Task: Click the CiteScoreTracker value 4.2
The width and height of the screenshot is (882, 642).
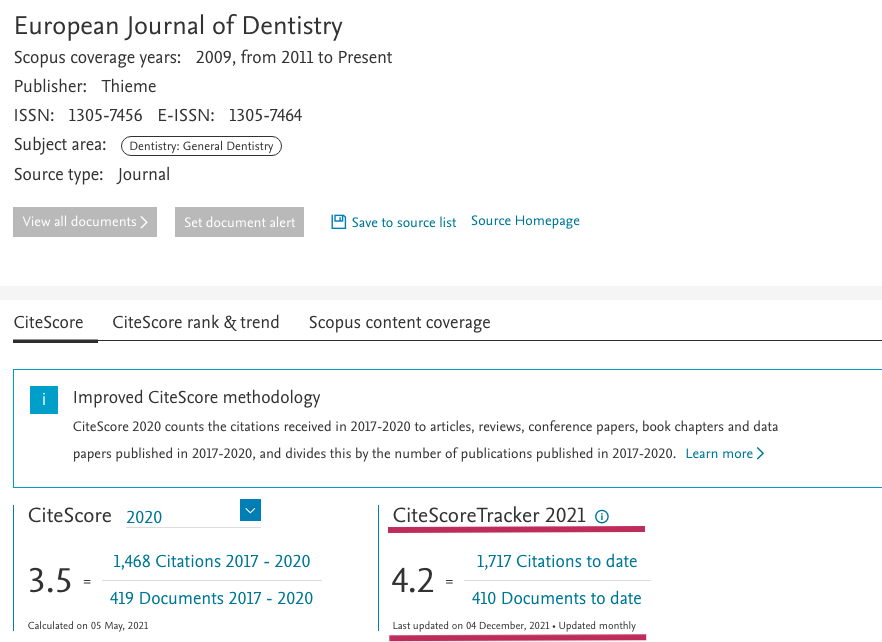Action: 413,580
